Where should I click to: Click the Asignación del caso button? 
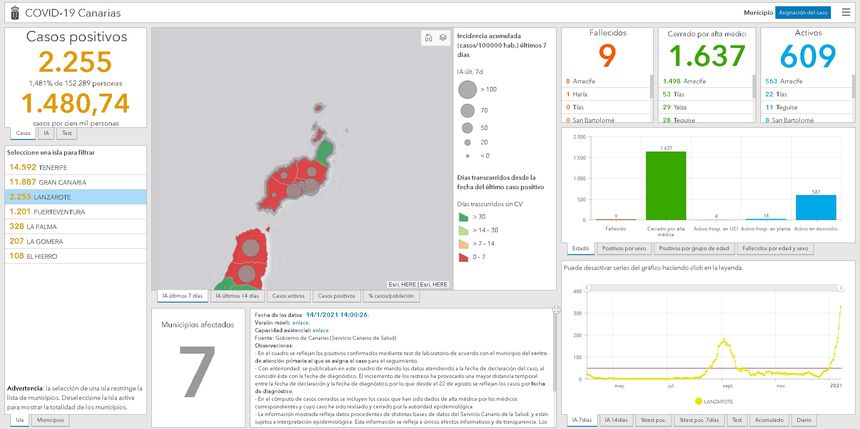point(803,13)
